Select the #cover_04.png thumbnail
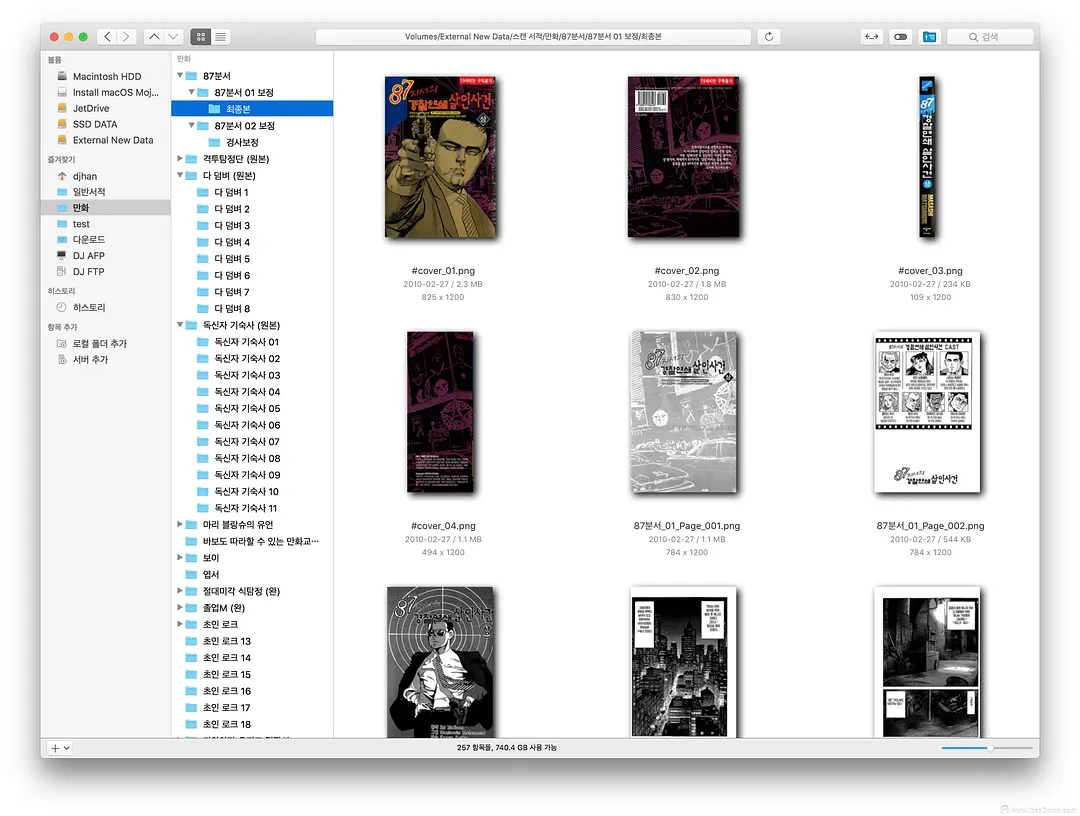Viewport: 1080px width, 816px height. [x=440, y=412]
